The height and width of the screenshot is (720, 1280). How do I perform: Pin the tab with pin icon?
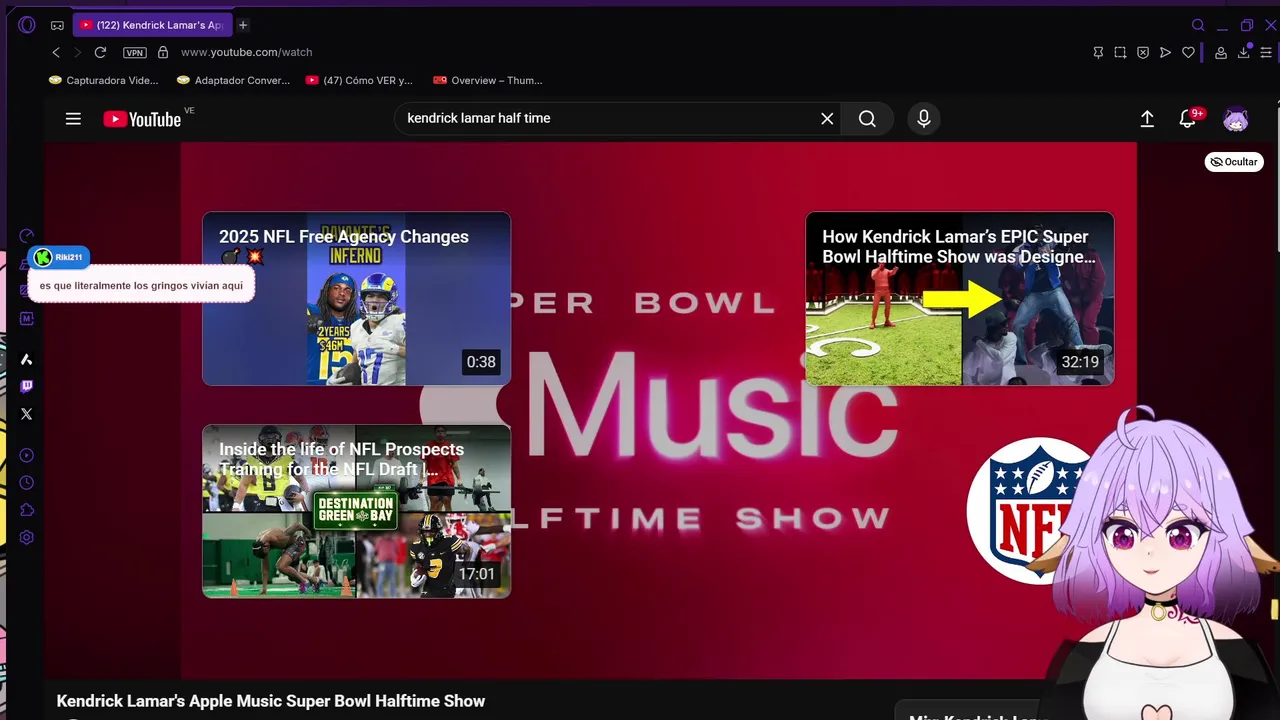pyautogui.click(x=1098, y=52)
